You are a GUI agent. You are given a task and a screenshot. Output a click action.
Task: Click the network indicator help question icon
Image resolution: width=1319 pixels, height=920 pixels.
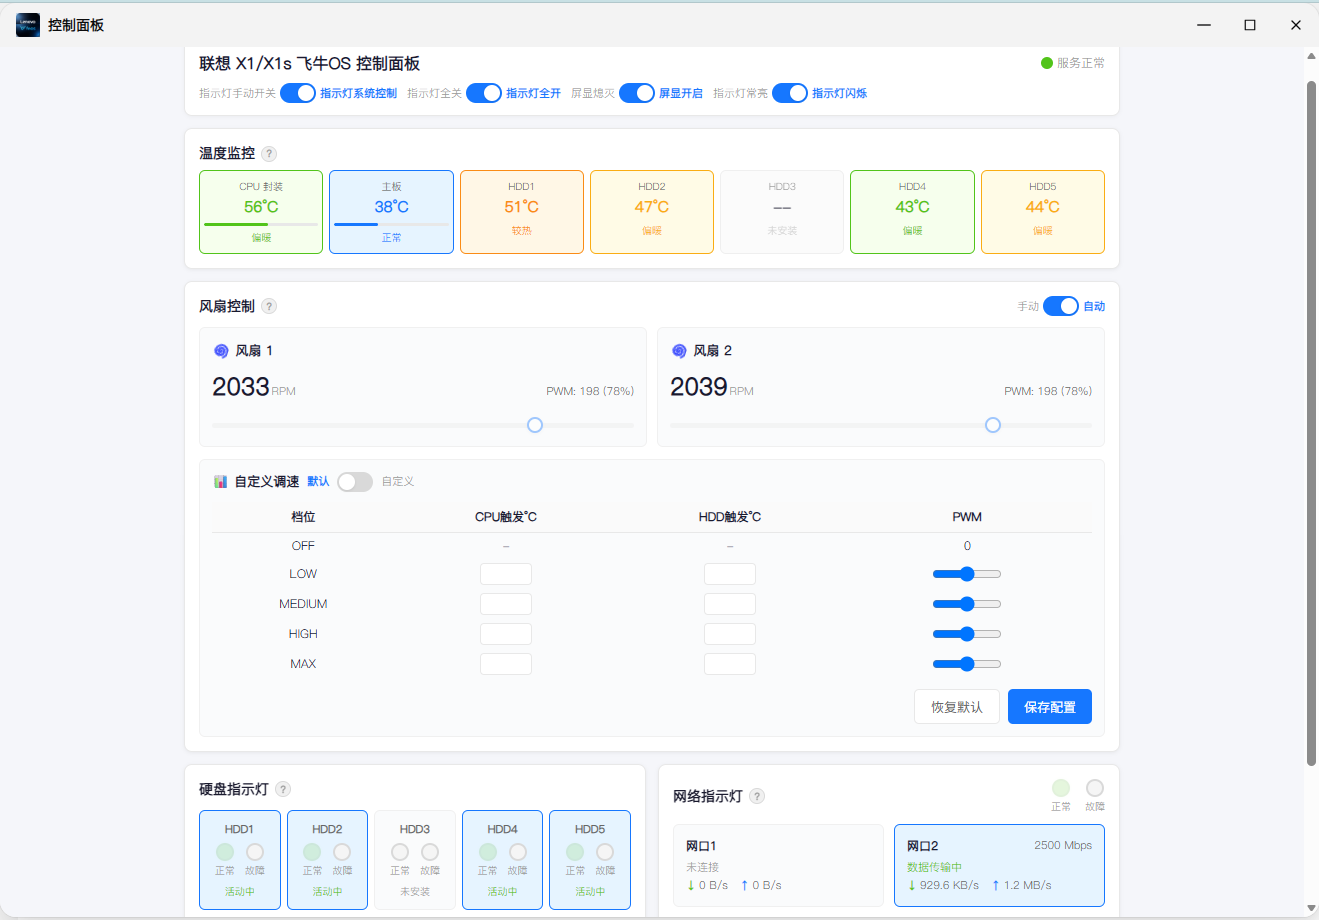757,797
